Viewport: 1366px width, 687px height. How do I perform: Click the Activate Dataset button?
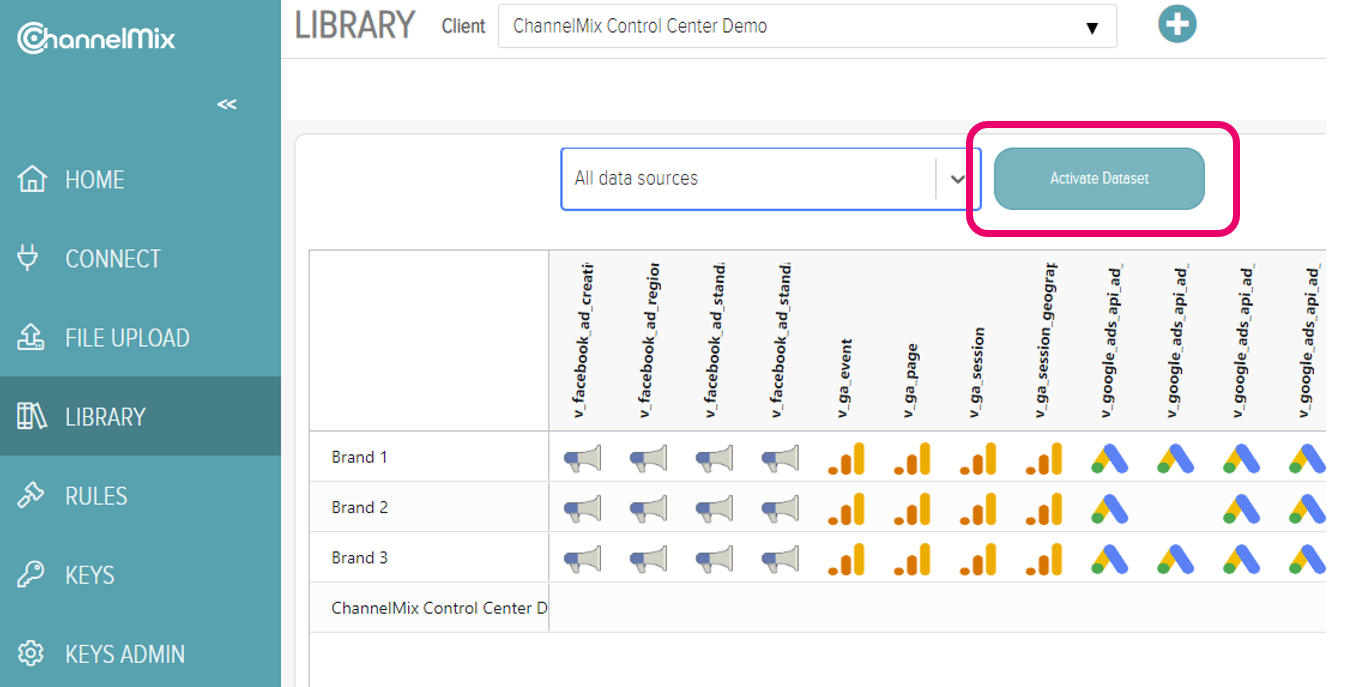tap(1099, 179)
